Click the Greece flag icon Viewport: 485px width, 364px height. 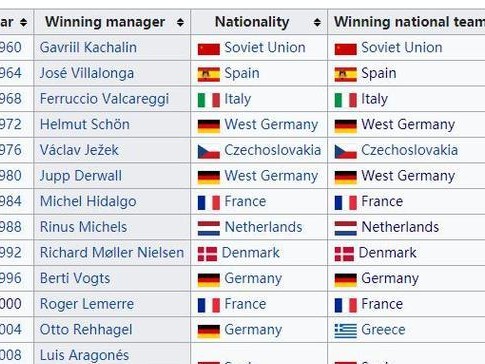pos(346,330)
